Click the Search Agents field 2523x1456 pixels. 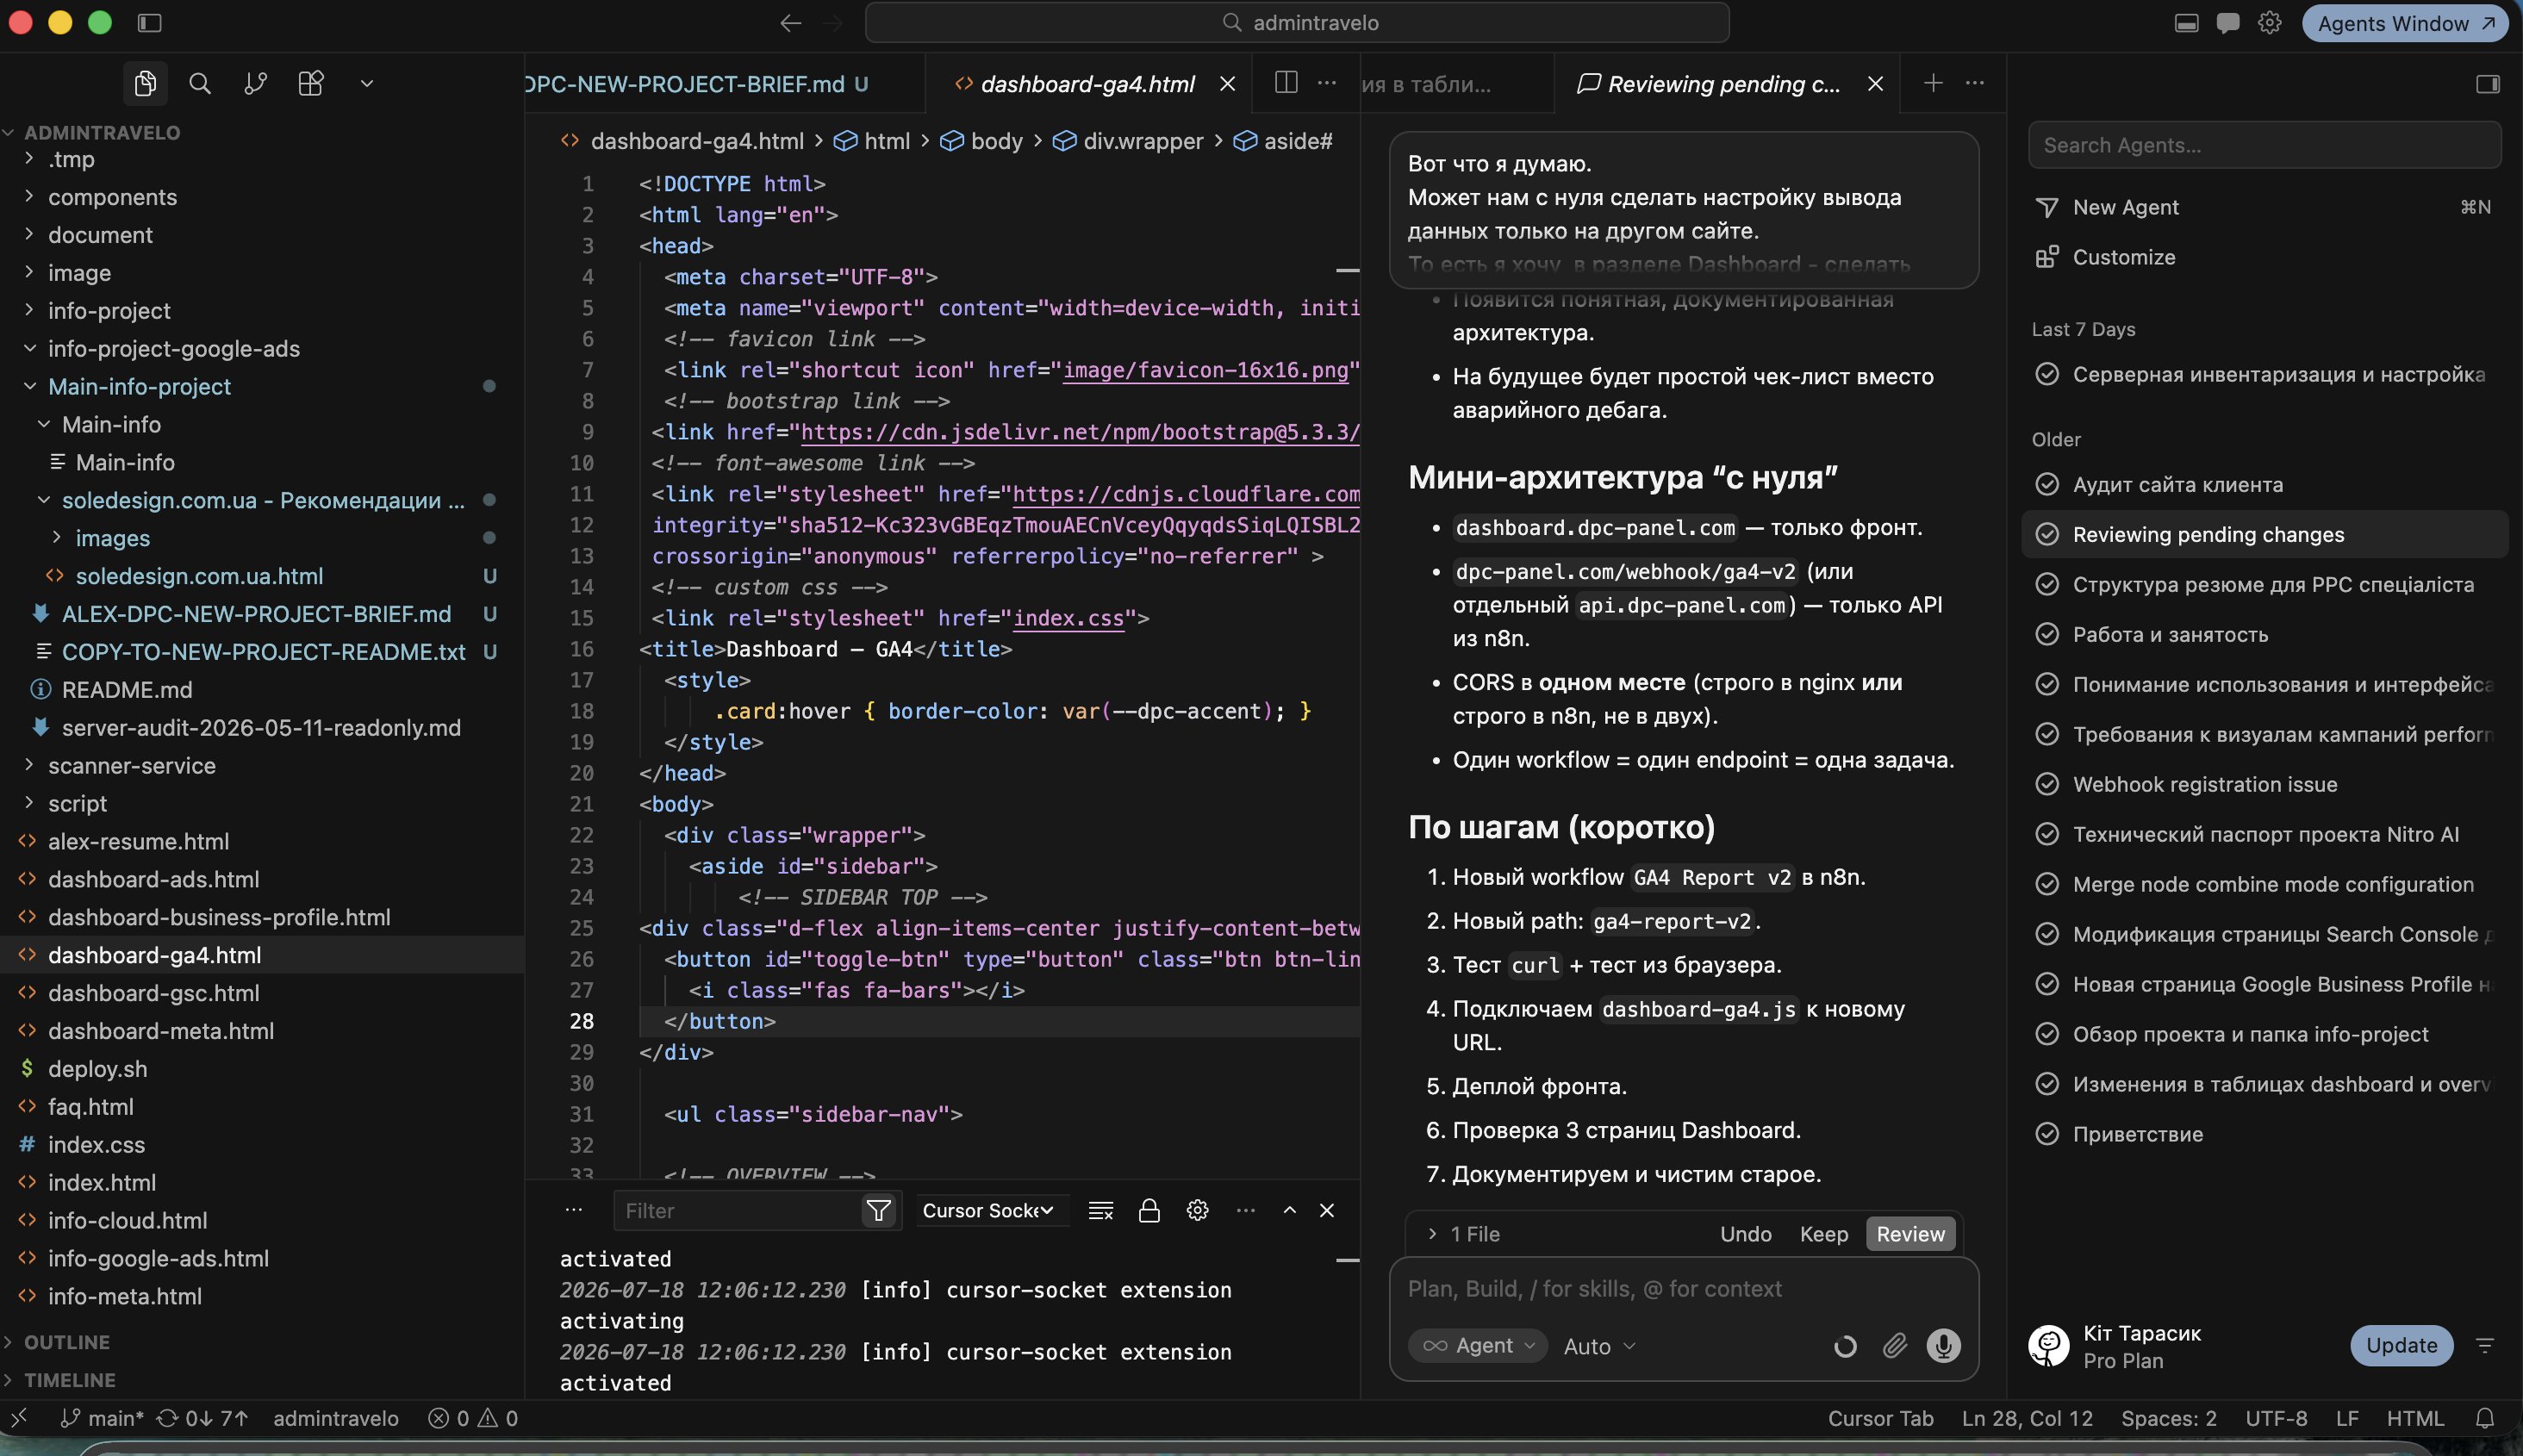click(x=2264, y=145)
